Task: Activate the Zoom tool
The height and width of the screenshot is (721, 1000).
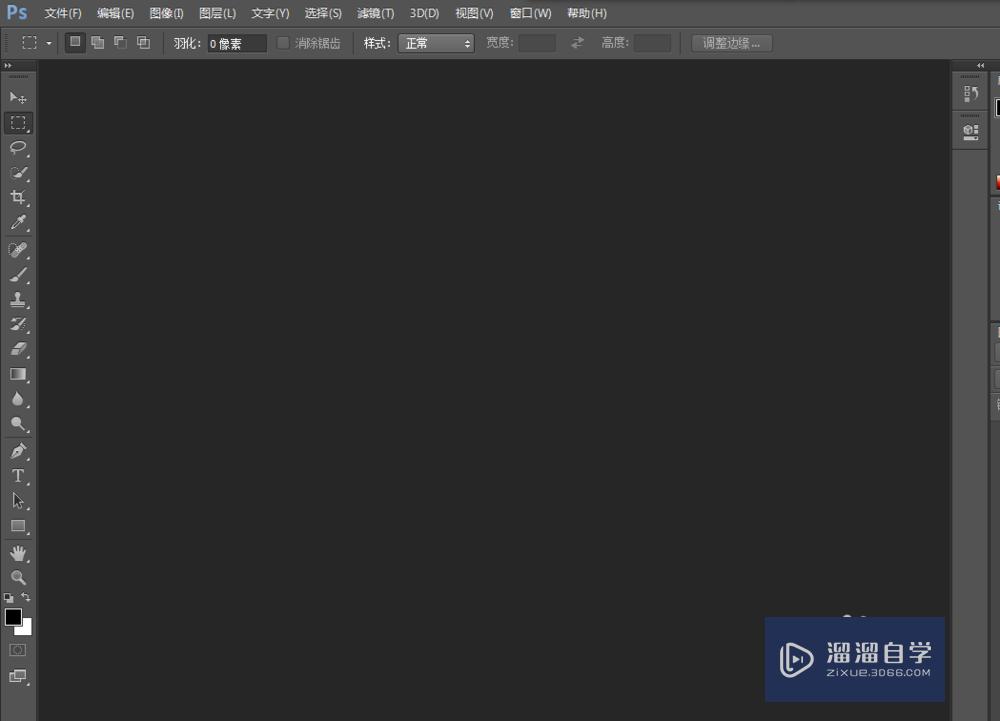Action: click(17, 578)
